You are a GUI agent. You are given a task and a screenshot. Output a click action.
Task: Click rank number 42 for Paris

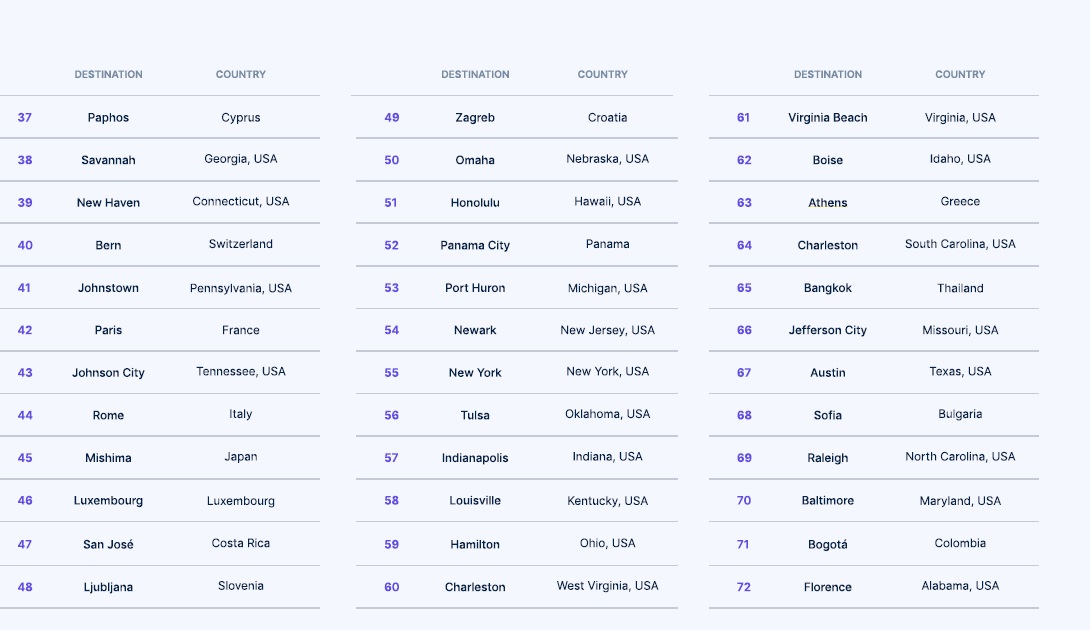tap(25, 330)
